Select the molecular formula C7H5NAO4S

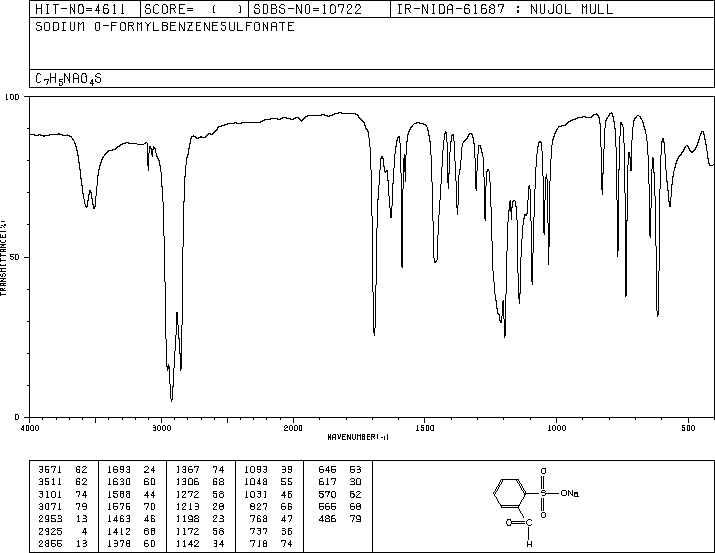pyautogui.click(x=68, y=79)
